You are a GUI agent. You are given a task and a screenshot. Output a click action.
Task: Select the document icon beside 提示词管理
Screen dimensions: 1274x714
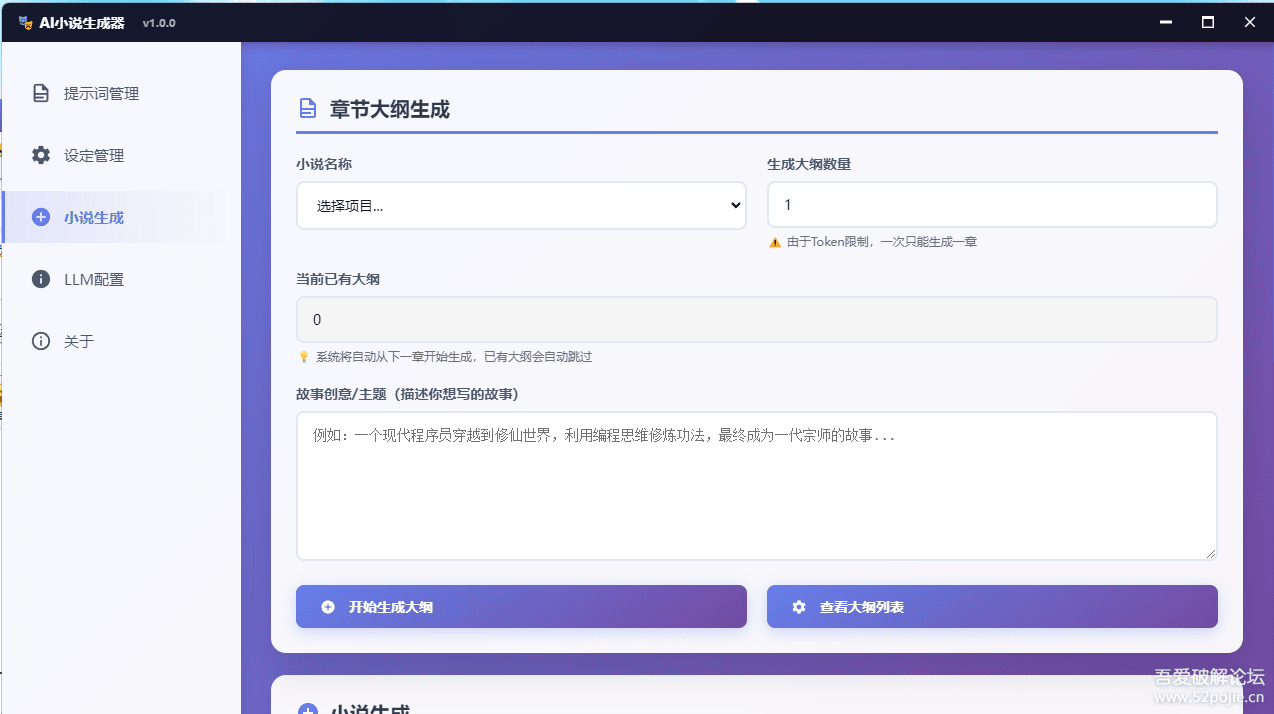(x=40, y=92)
